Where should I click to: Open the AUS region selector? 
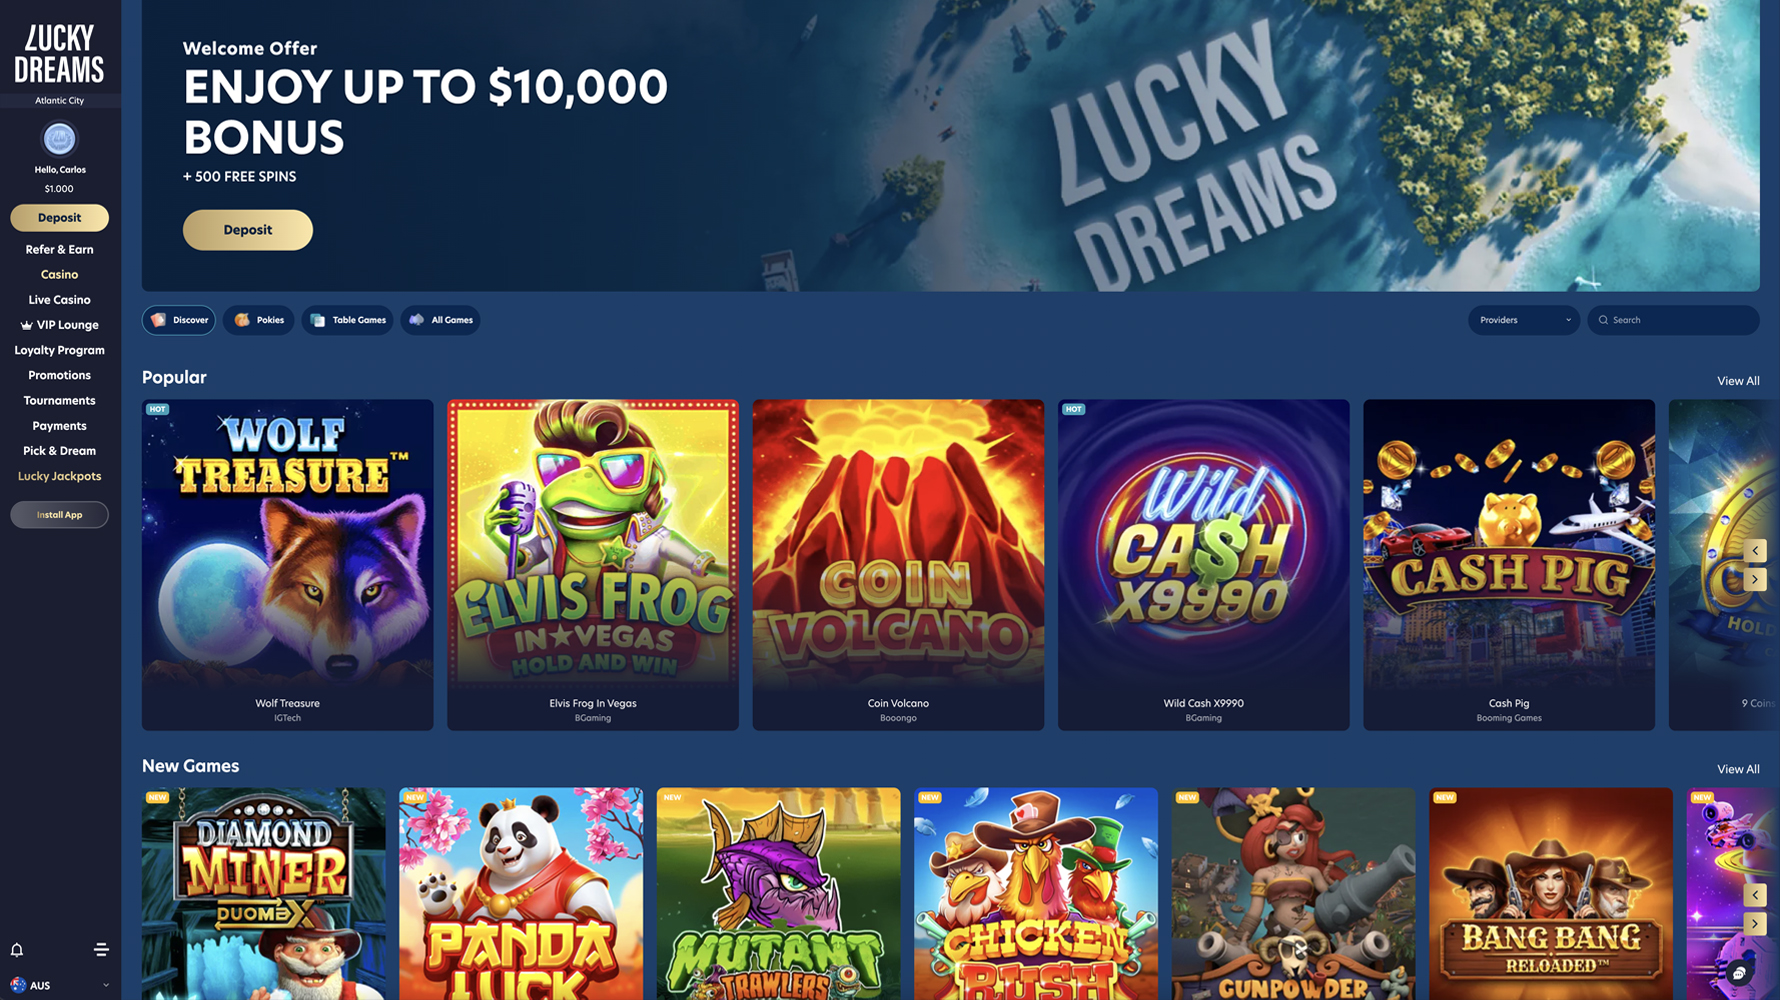pyautogui.click(x=59, y=986)
